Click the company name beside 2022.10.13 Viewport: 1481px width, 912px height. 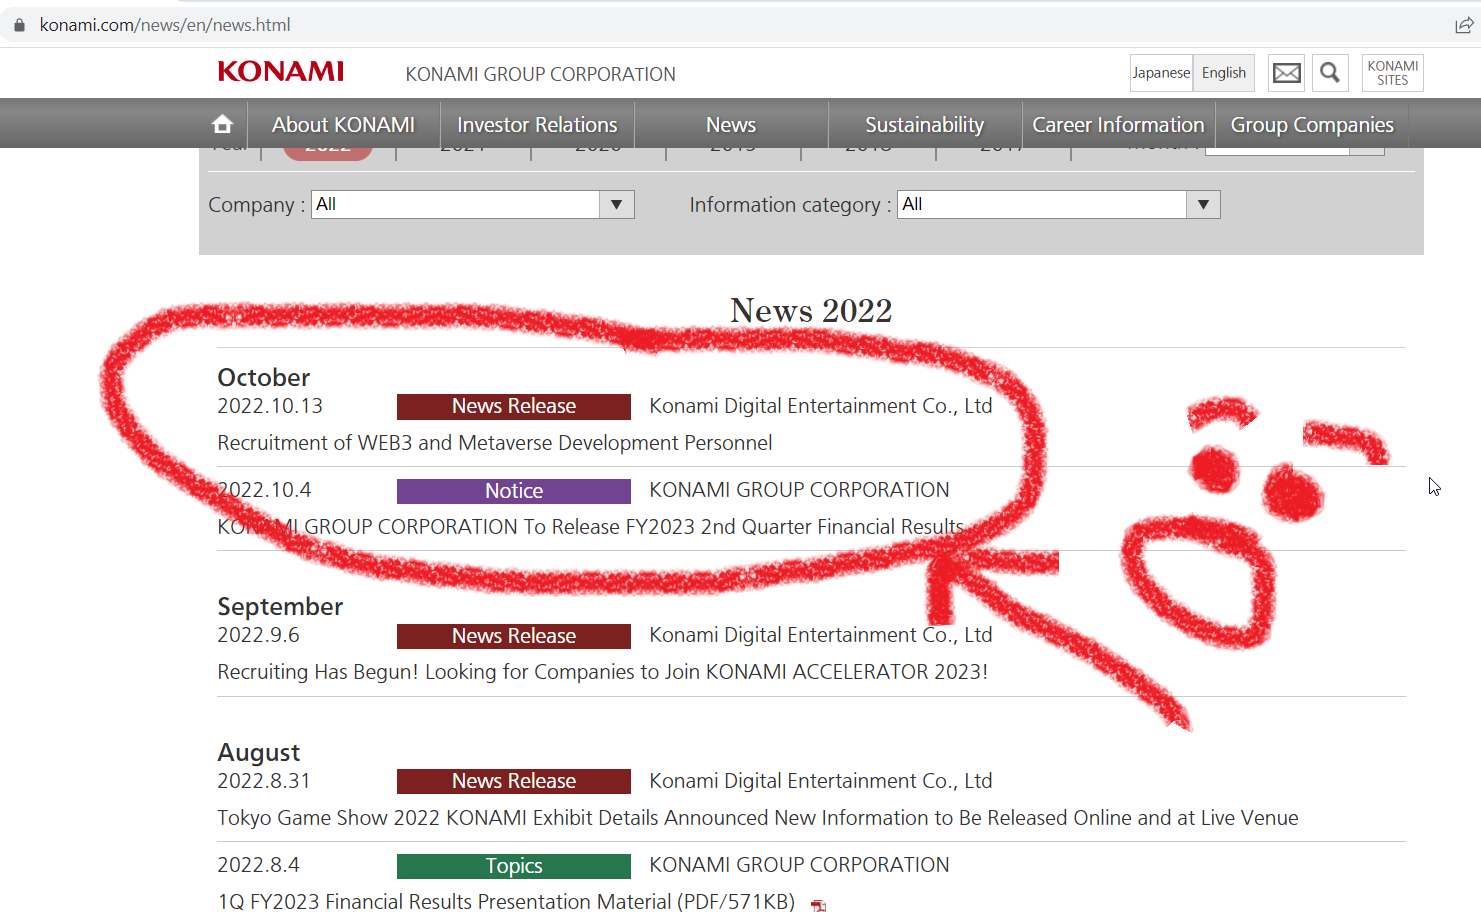point(821,406)
